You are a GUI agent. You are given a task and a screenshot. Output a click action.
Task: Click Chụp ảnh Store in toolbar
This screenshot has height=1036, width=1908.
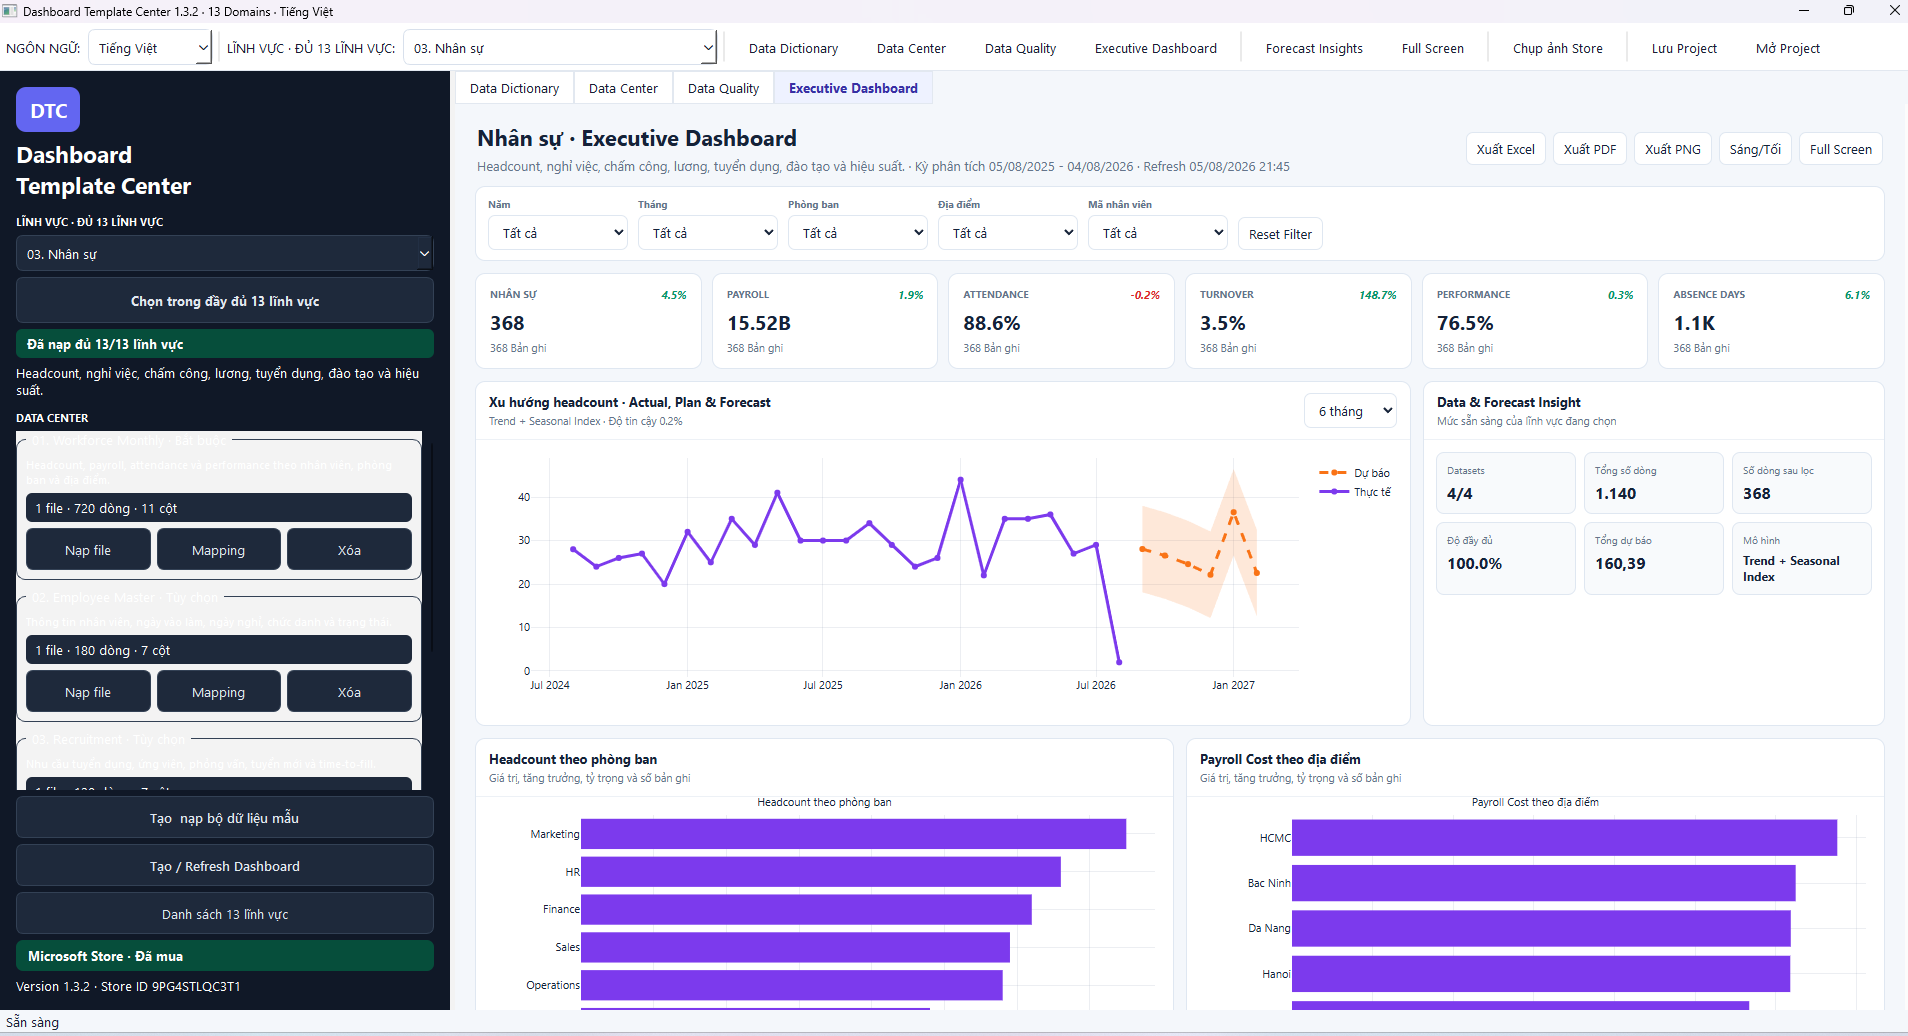pyautogui.click(x=1557, y=48)
